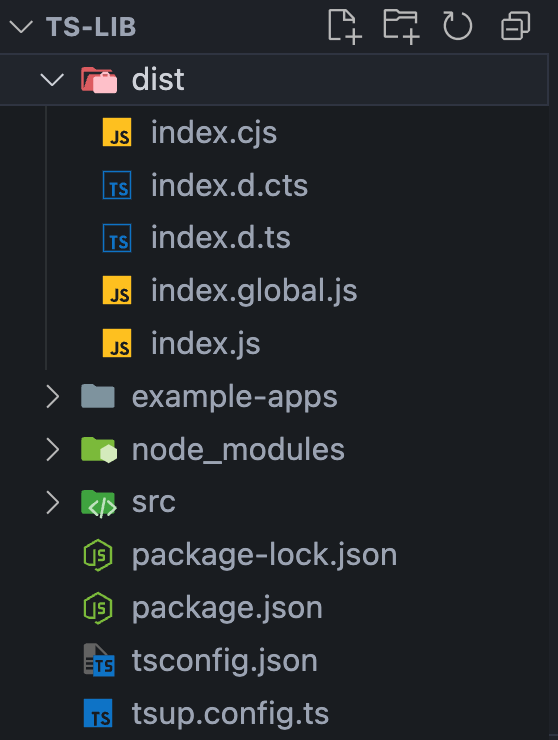Click the New Folder icon
Viewport: 558px width, 740px height.
tap(401, 26)
